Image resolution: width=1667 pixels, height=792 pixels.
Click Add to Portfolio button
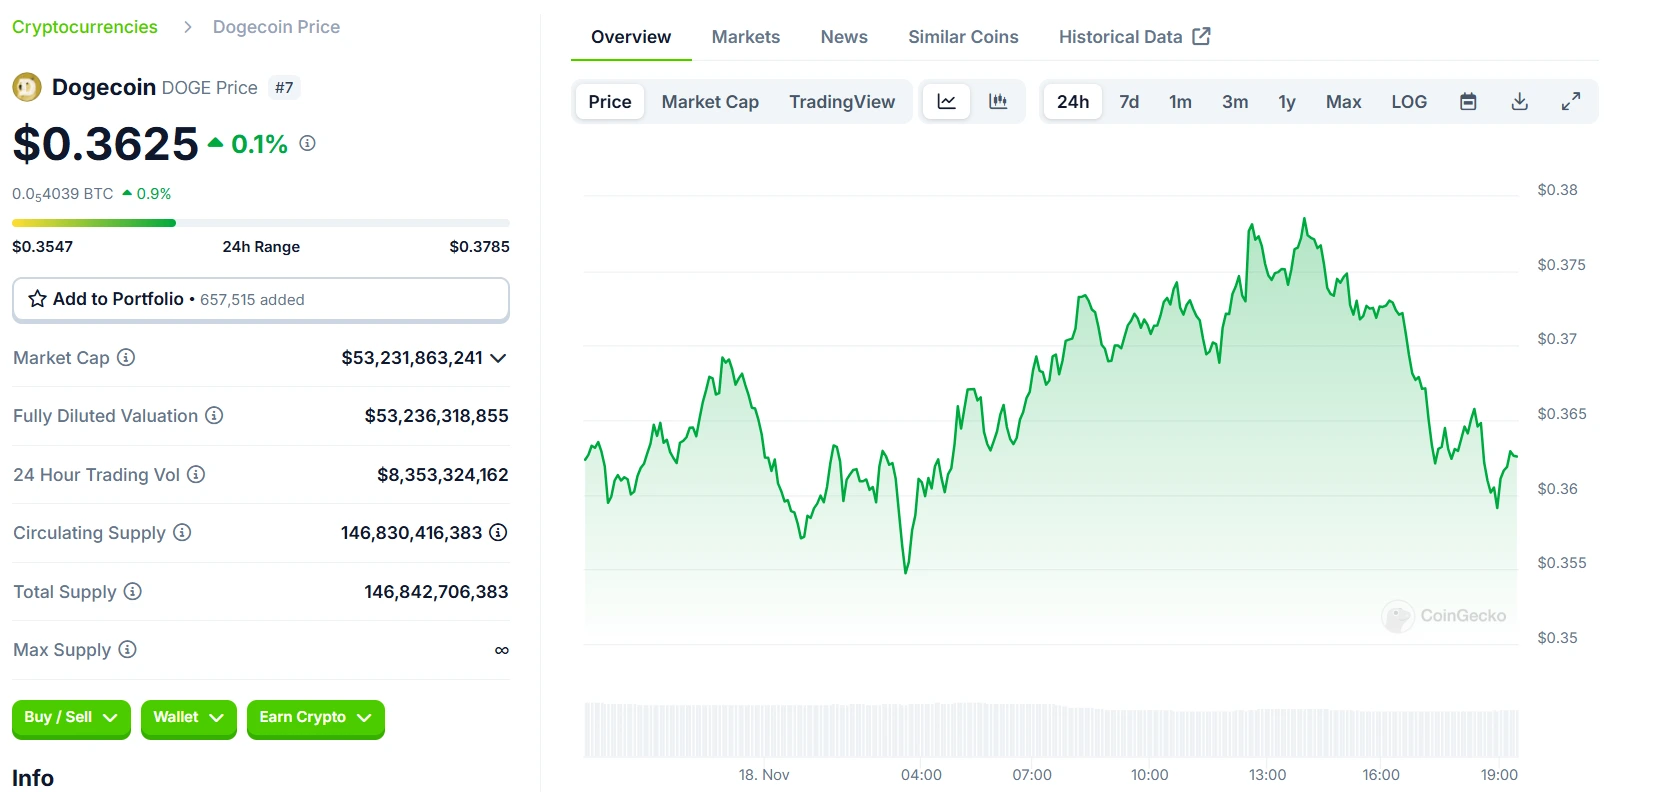coord(261,299)
